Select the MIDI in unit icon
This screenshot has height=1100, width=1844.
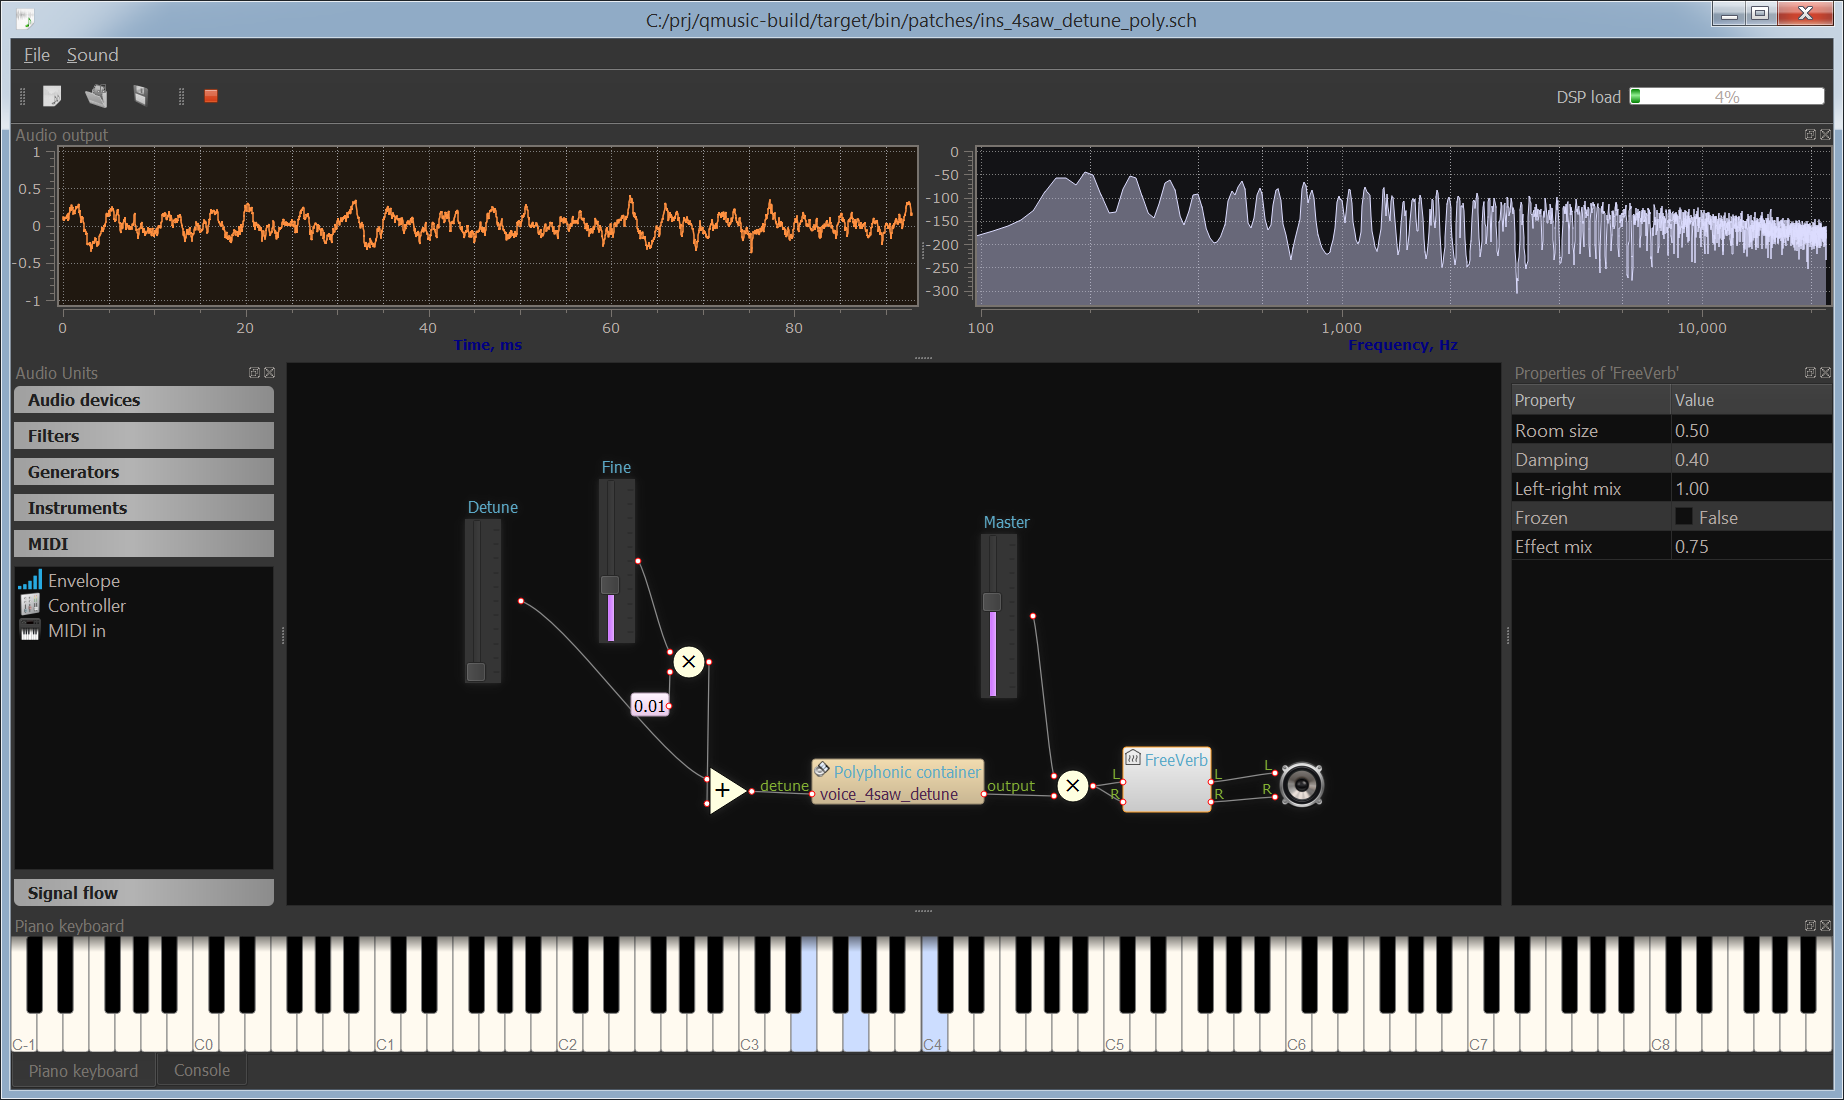[x=30, y=631]
